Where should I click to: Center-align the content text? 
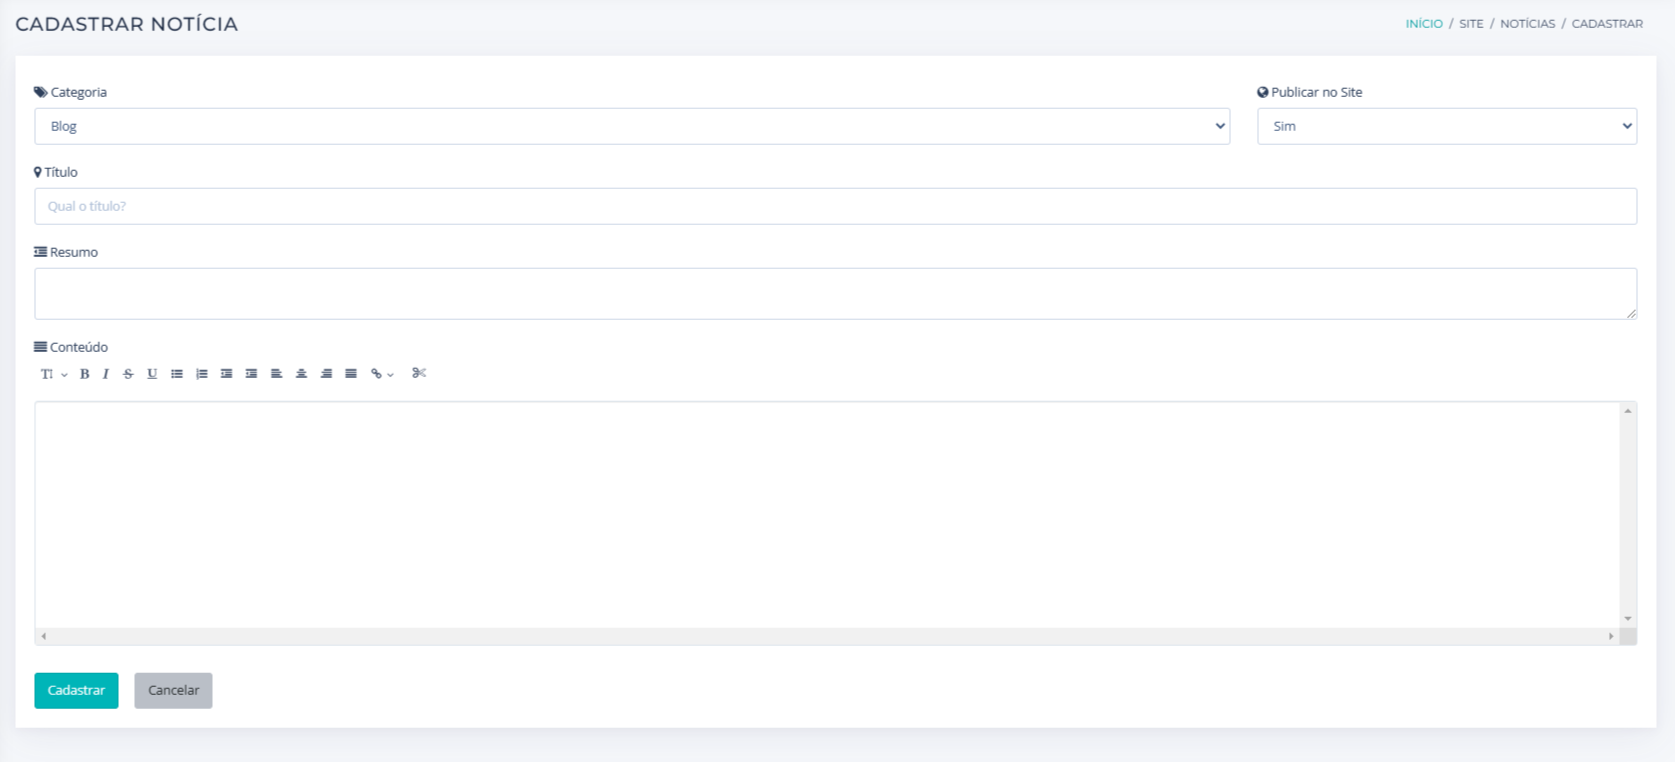301,374
